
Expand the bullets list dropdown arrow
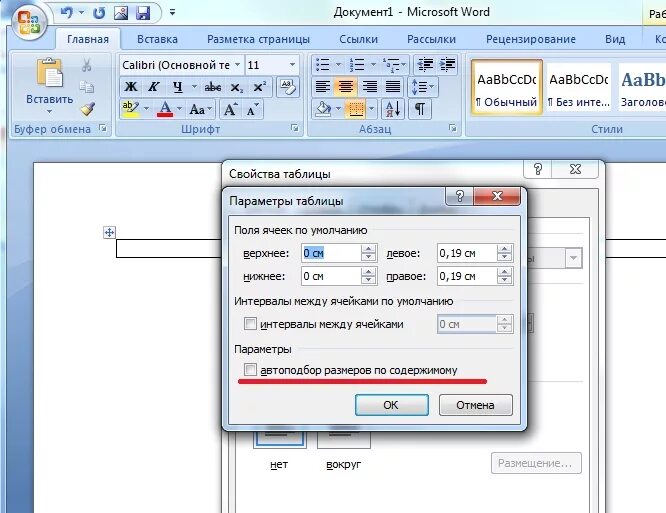(x=339, y=65)
